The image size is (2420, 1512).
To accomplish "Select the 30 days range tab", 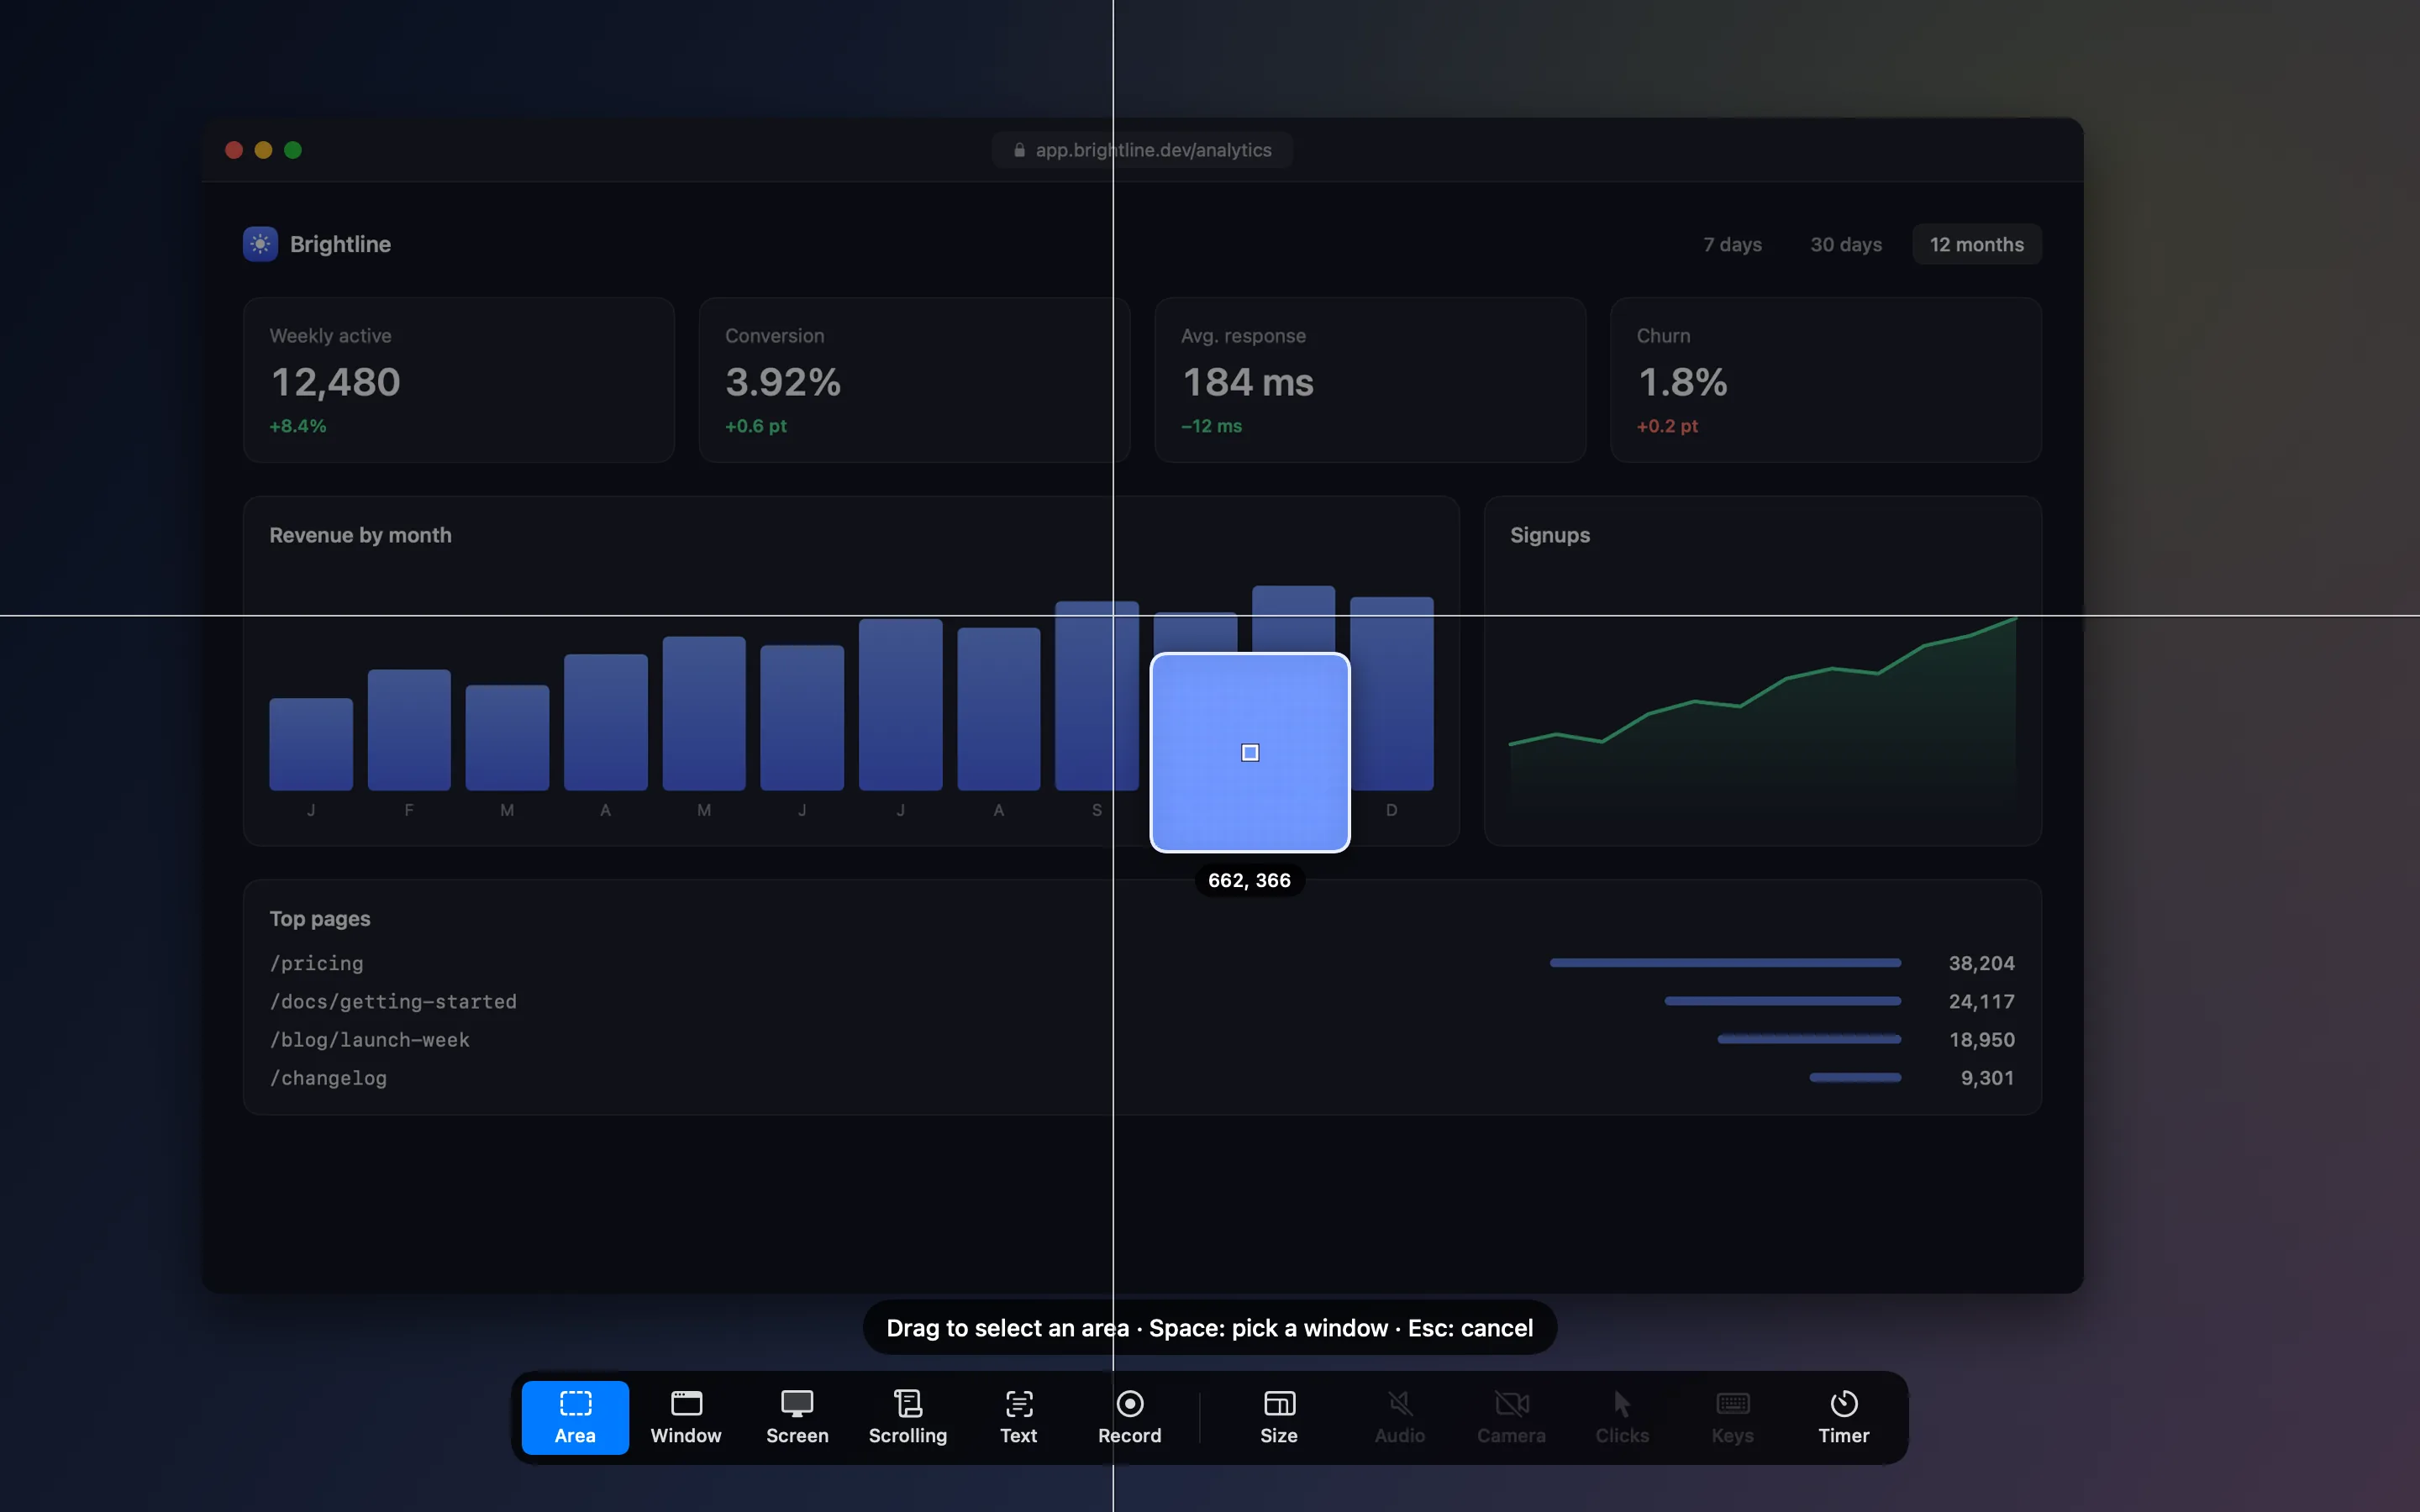I will (x=1846, y=244).
